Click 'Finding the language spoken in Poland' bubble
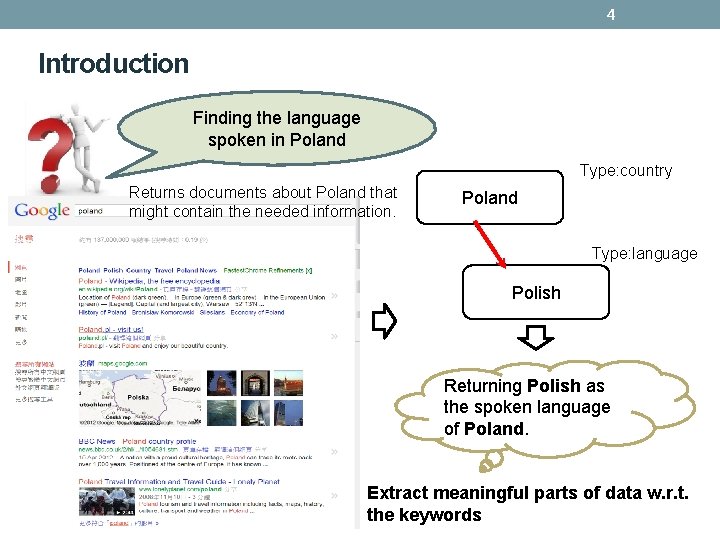 (x=276, y=129)
